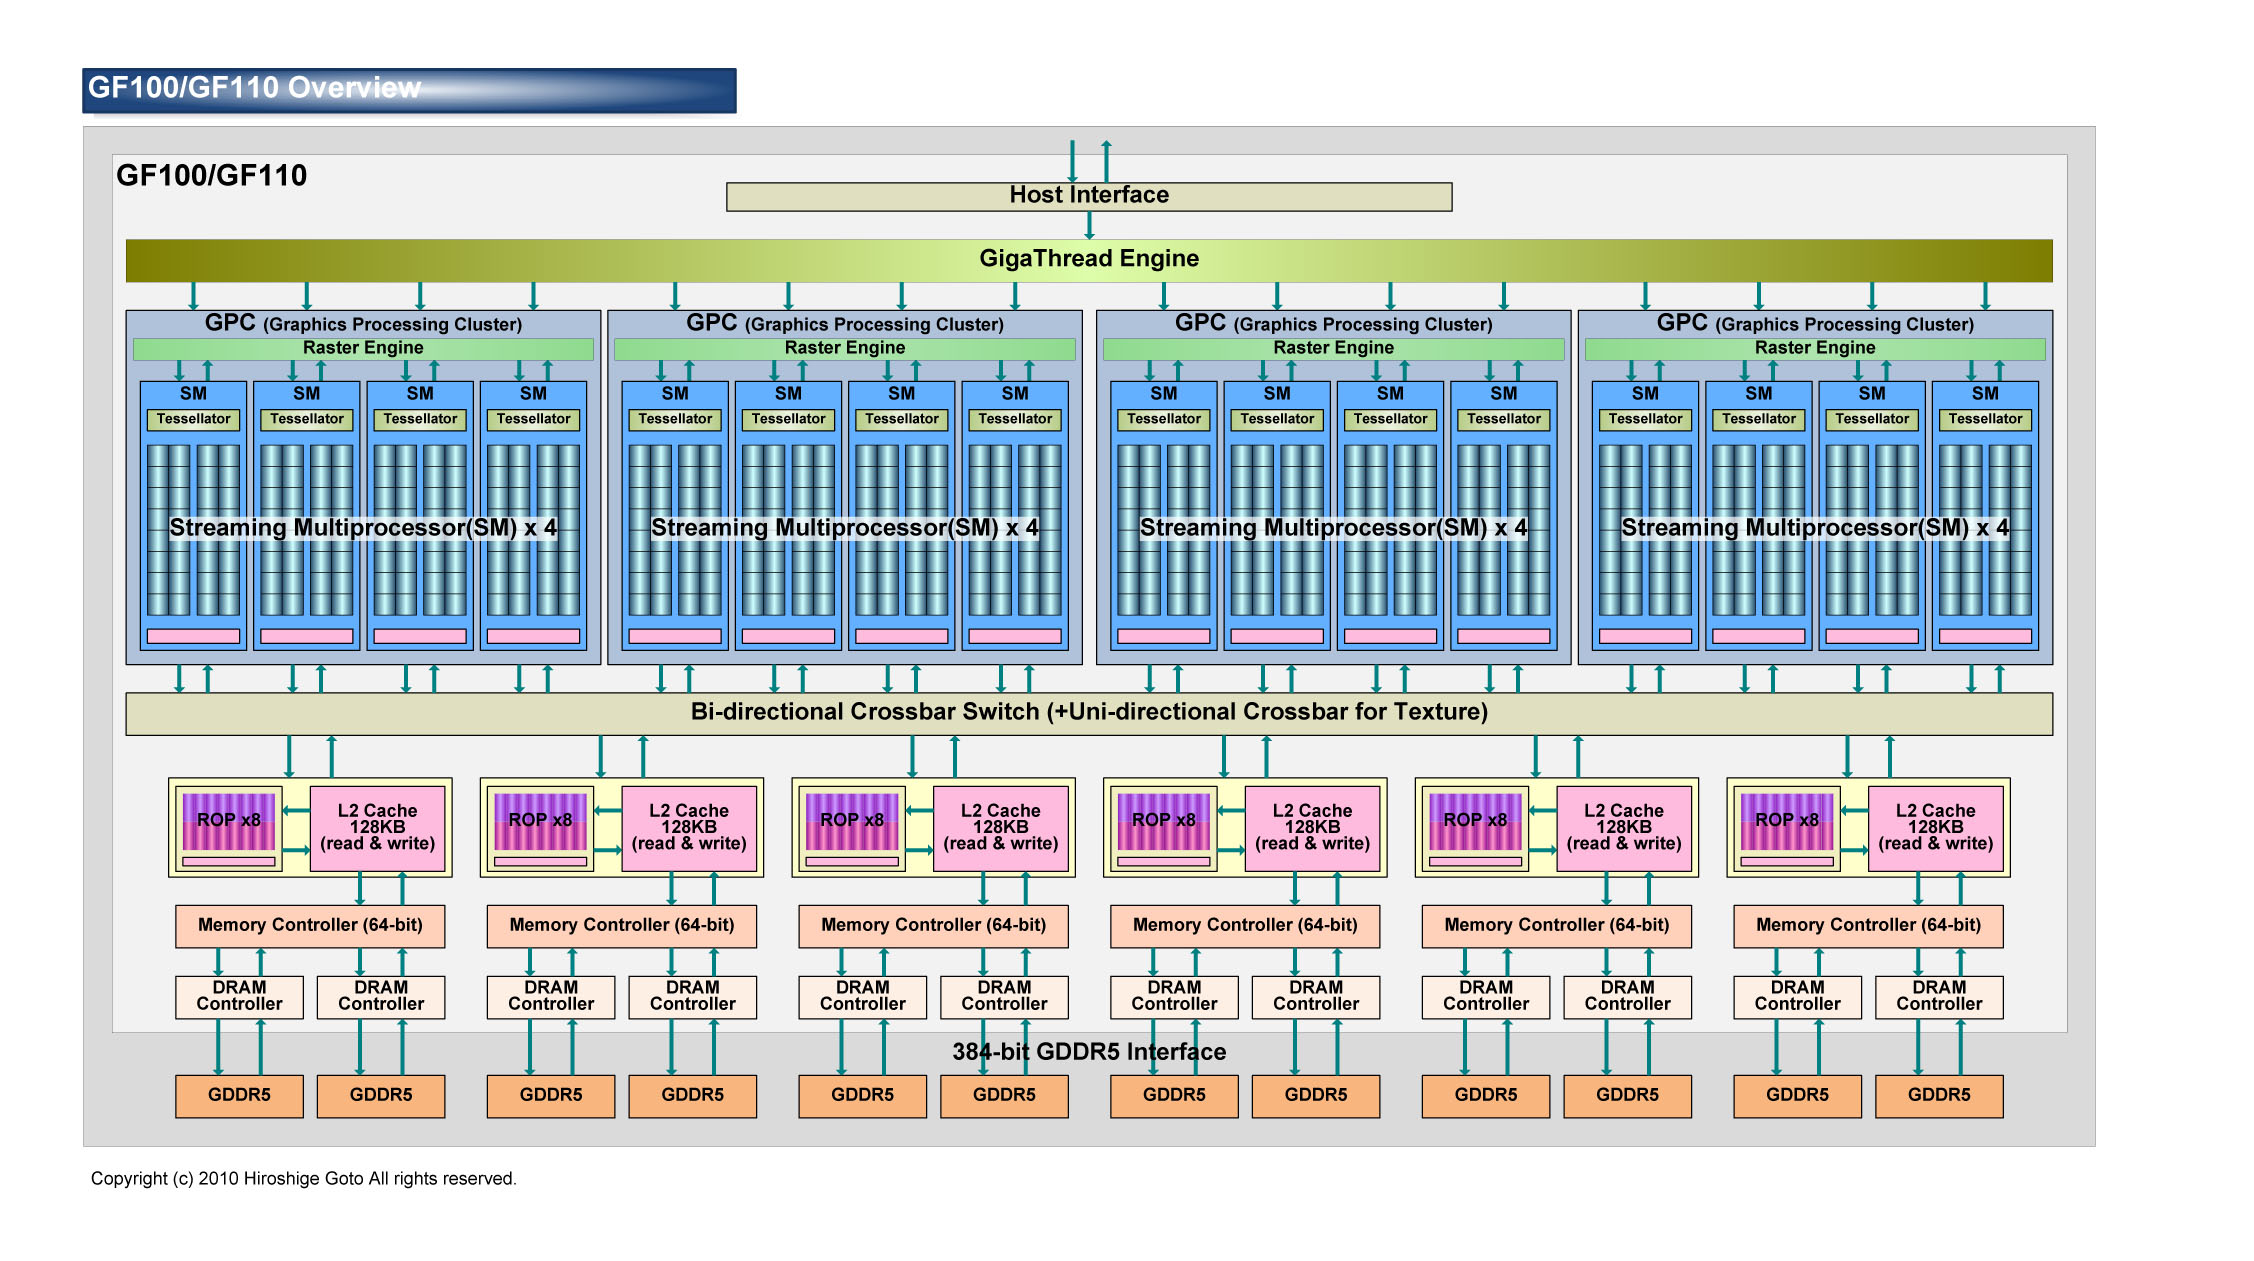Click the leftmost GDDR5 memory block
2254x1261 pixels.
point(239,1095)
